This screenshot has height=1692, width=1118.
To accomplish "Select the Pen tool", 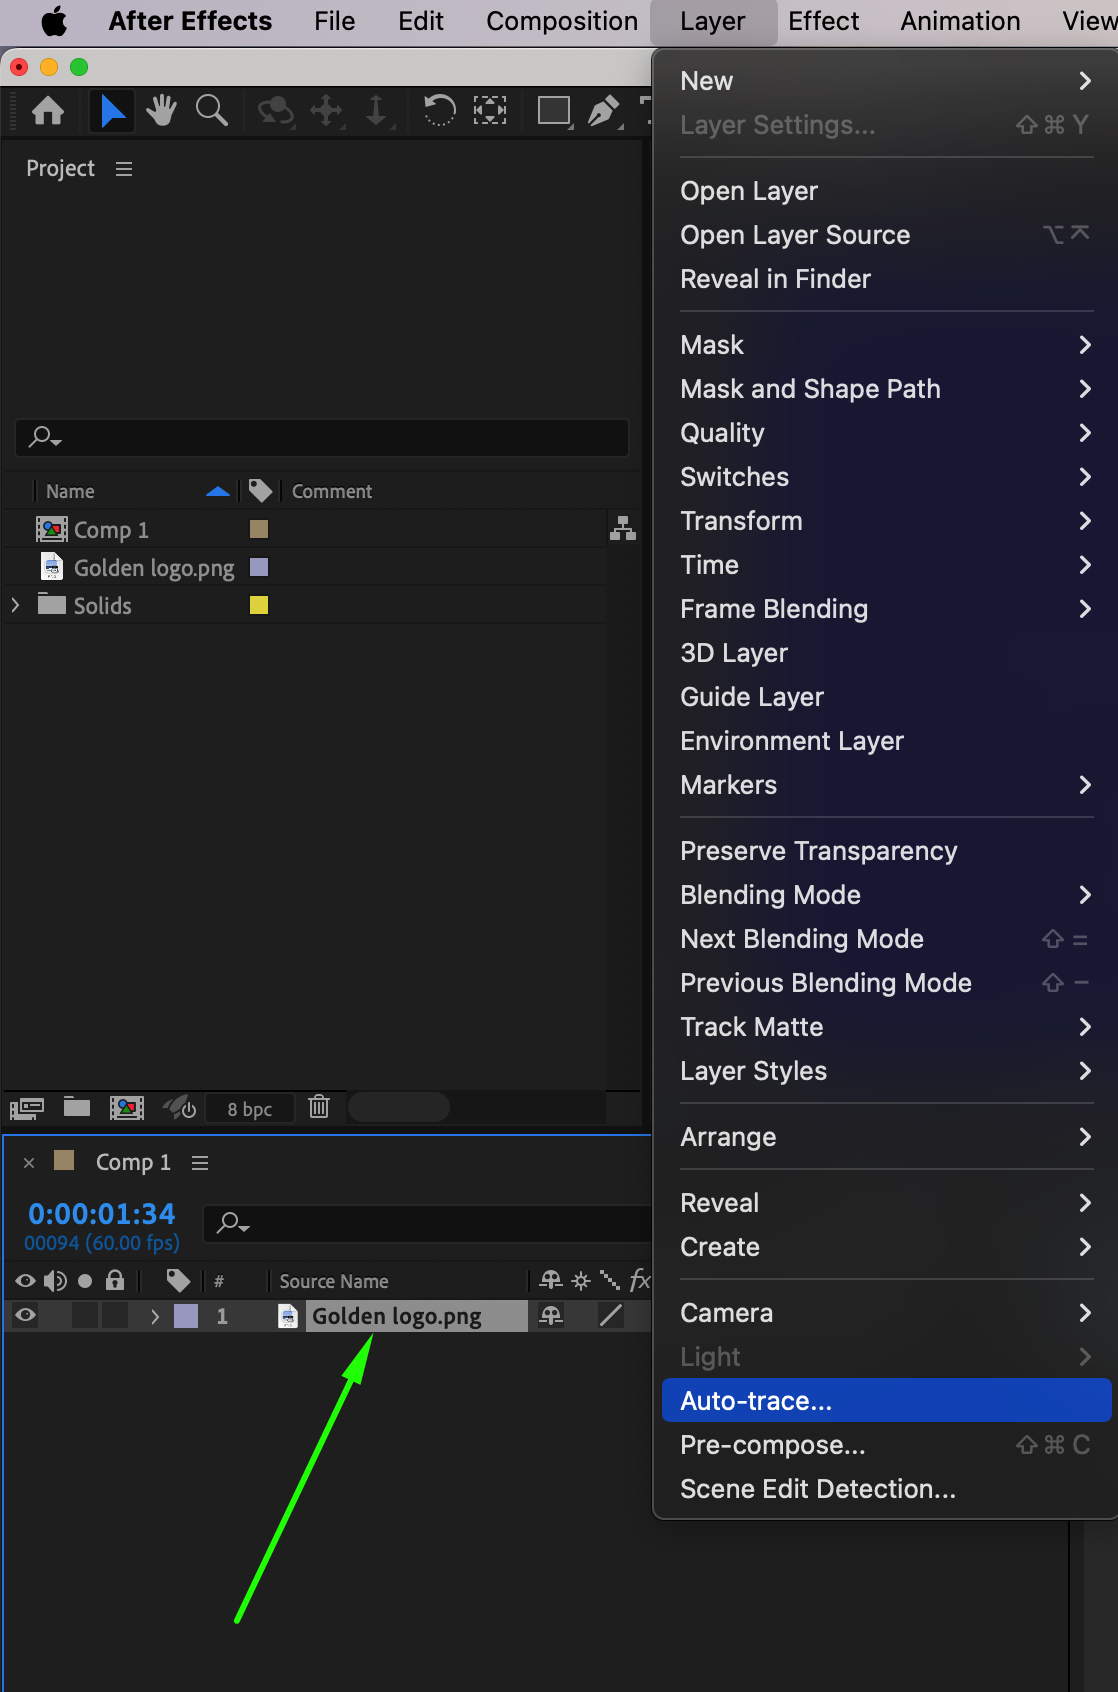I will (603, 110).
